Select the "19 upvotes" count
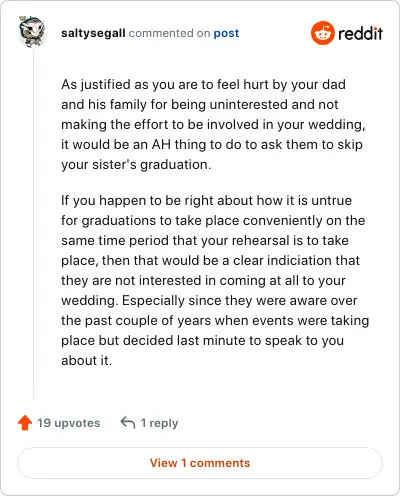This screenshot has width=400, height=496. coord(69,423)
